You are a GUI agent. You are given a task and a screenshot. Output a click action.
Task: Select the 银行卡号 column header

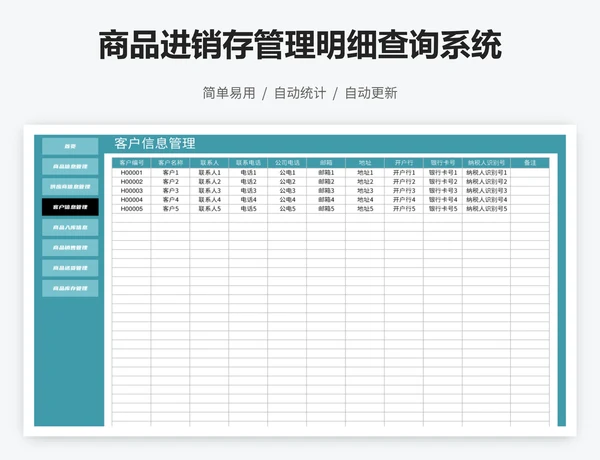[443, 163]
